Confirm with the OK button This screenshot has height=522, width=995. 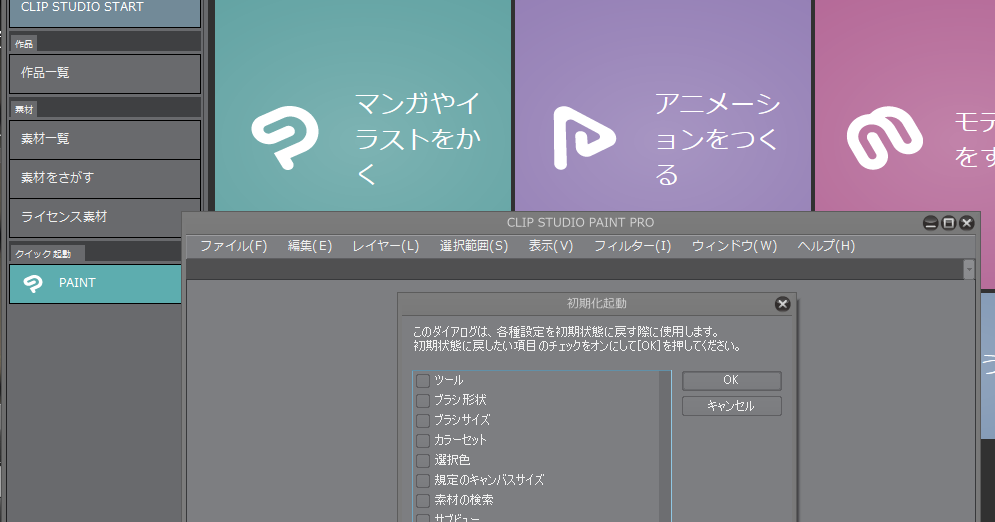732,380
